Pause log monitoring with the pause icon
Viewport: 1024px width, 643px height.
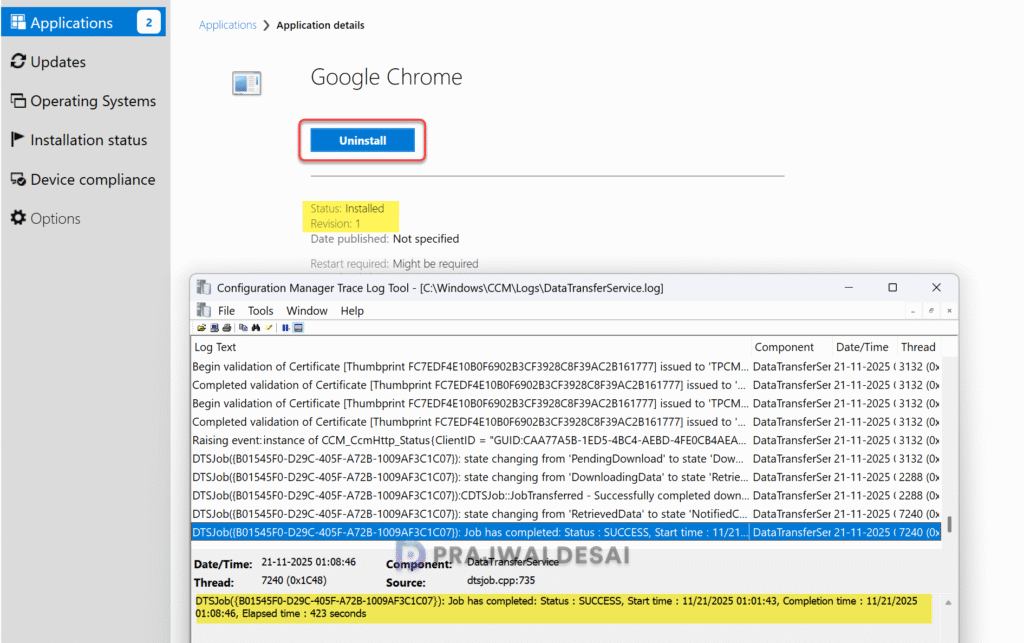[x=285, y=328]
